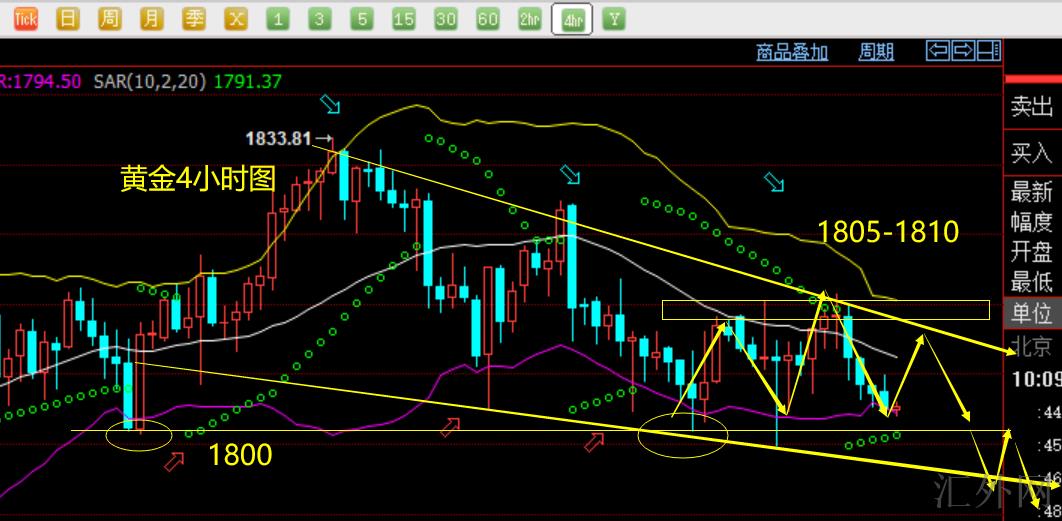Select the 2hr timeframe
1062x521 pixels.
tap(530, 19)
